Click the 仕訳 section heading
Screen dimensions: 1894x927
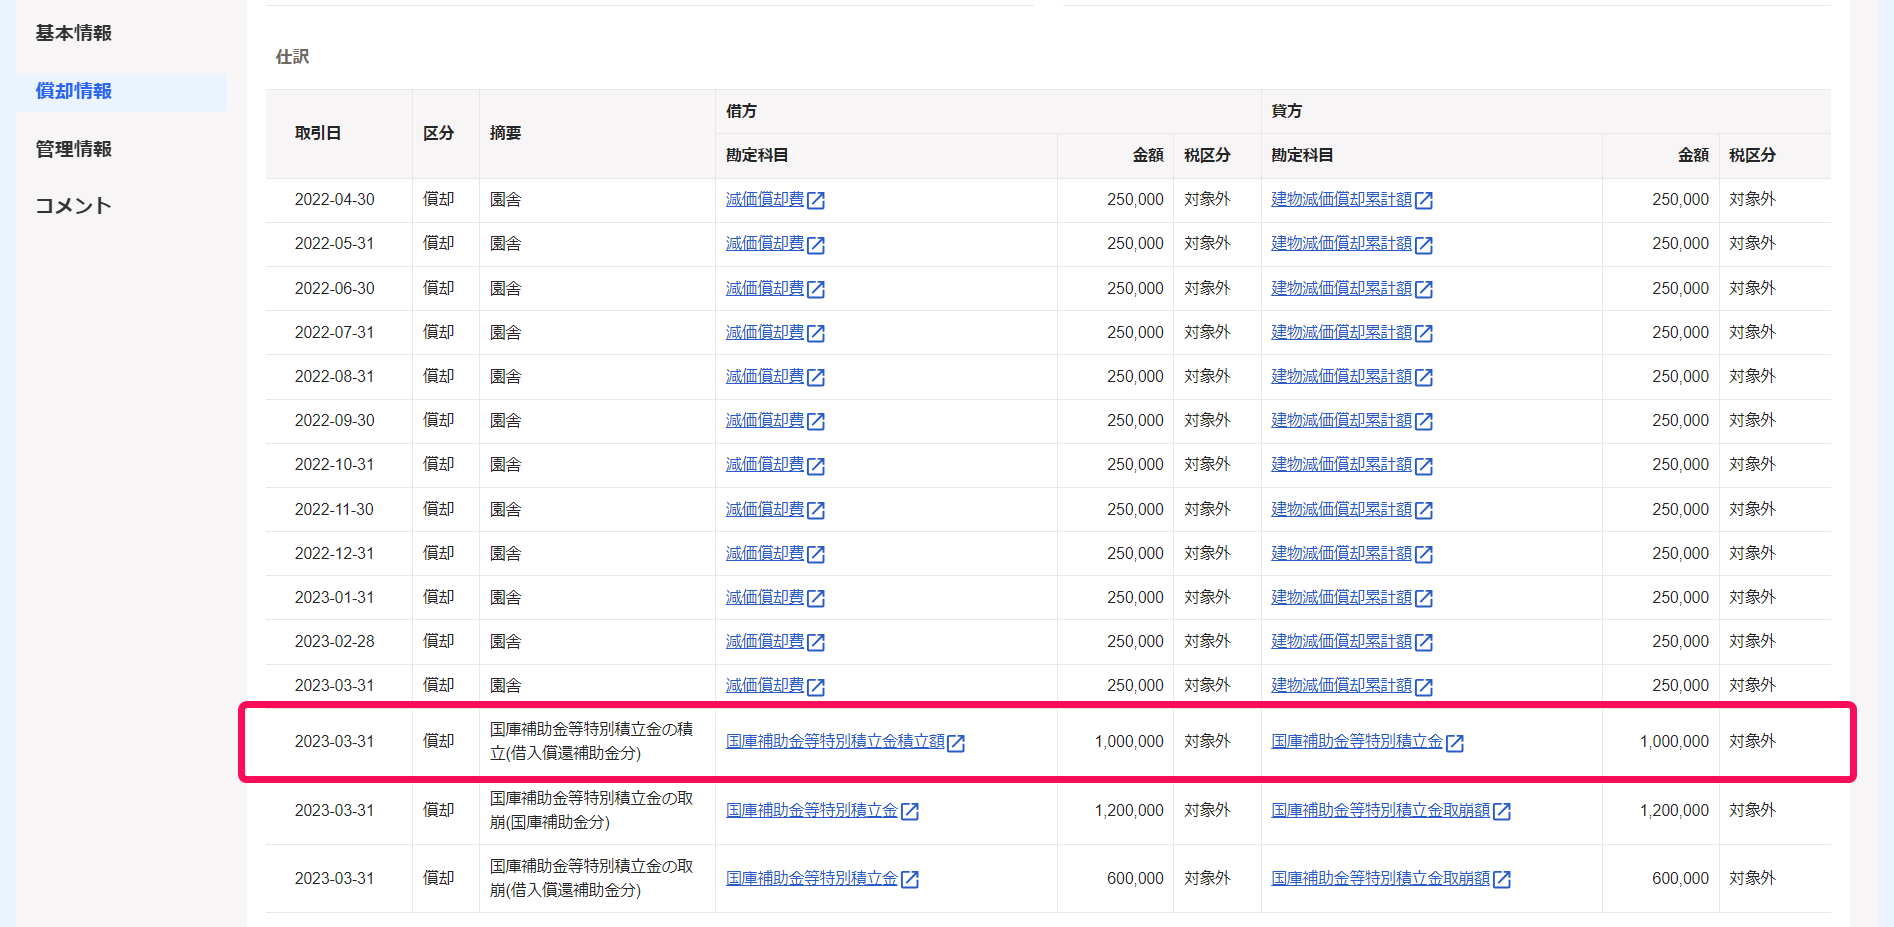292,57
